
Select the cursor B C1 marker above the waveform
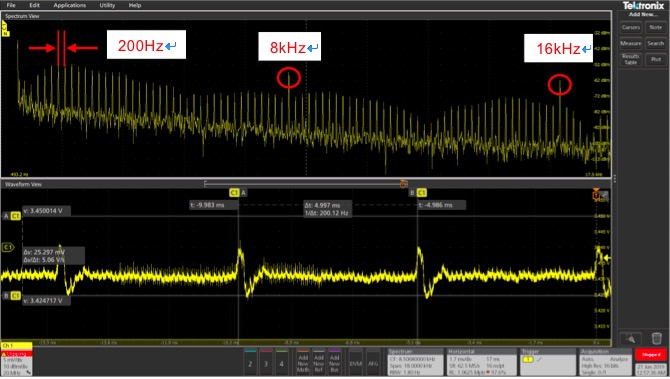click(418, 193)
